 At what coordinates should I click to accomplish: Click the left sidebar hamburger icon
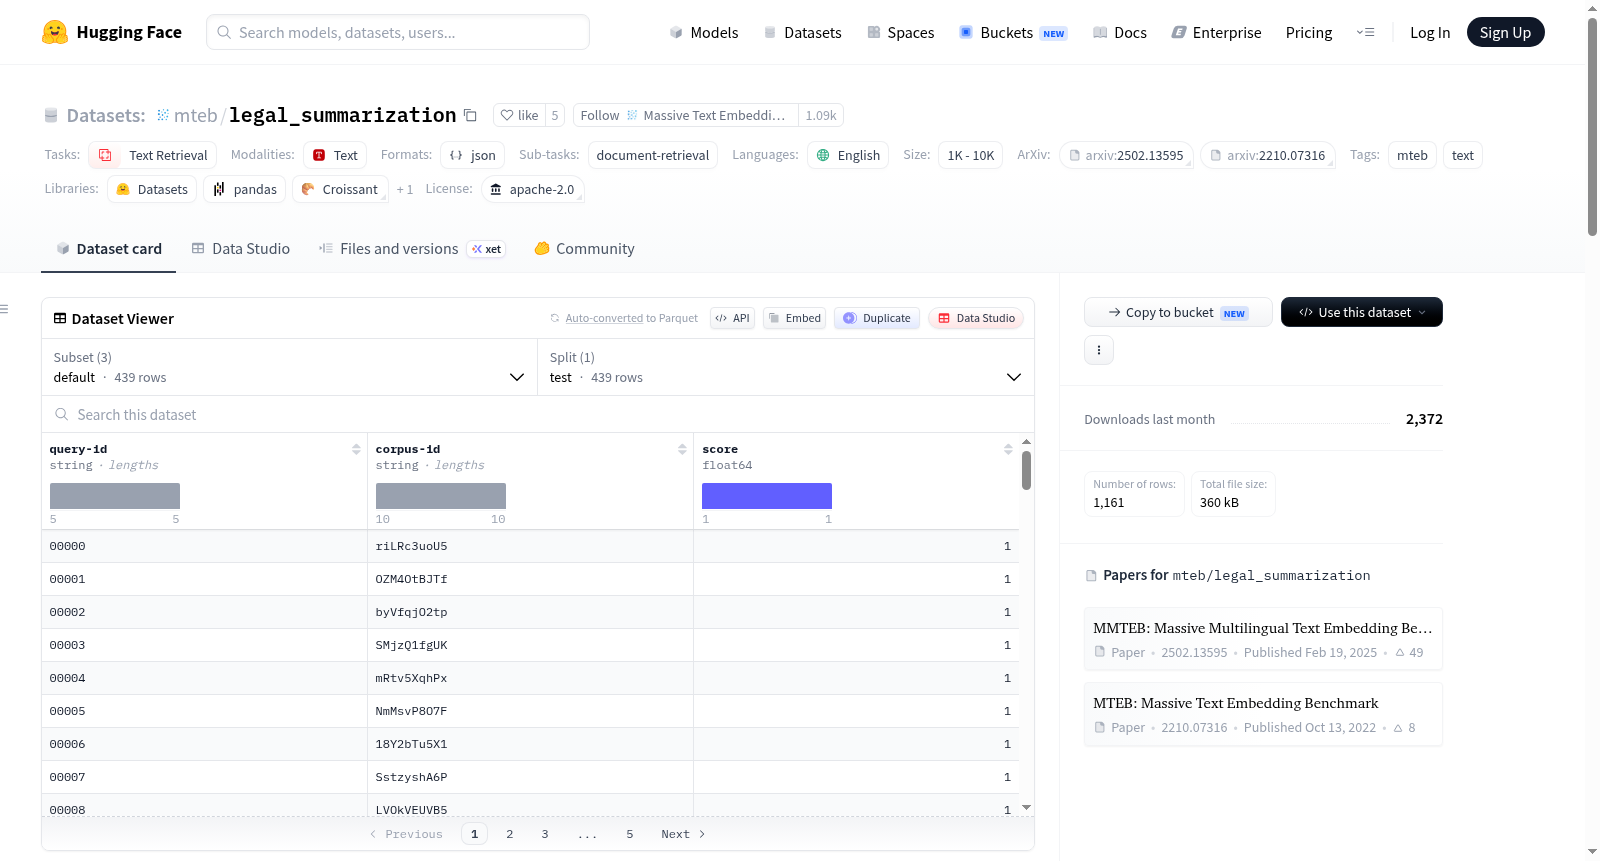(5, 309)
